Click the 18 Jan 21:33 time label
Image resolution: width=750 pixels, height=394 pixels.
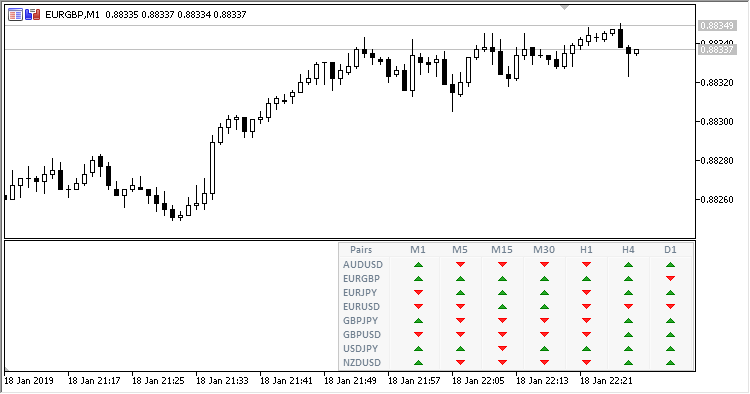click(x=222, y=381)
